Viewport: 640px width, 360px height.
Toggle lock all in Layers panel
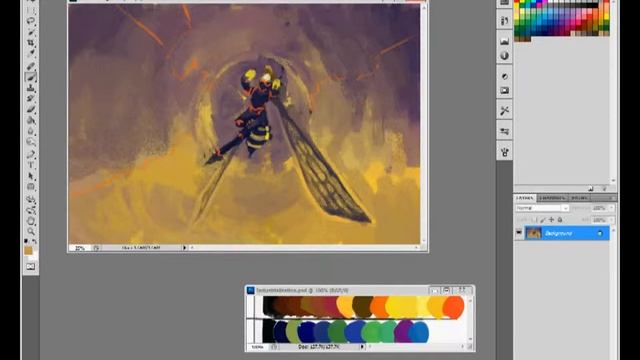point(560,220)
